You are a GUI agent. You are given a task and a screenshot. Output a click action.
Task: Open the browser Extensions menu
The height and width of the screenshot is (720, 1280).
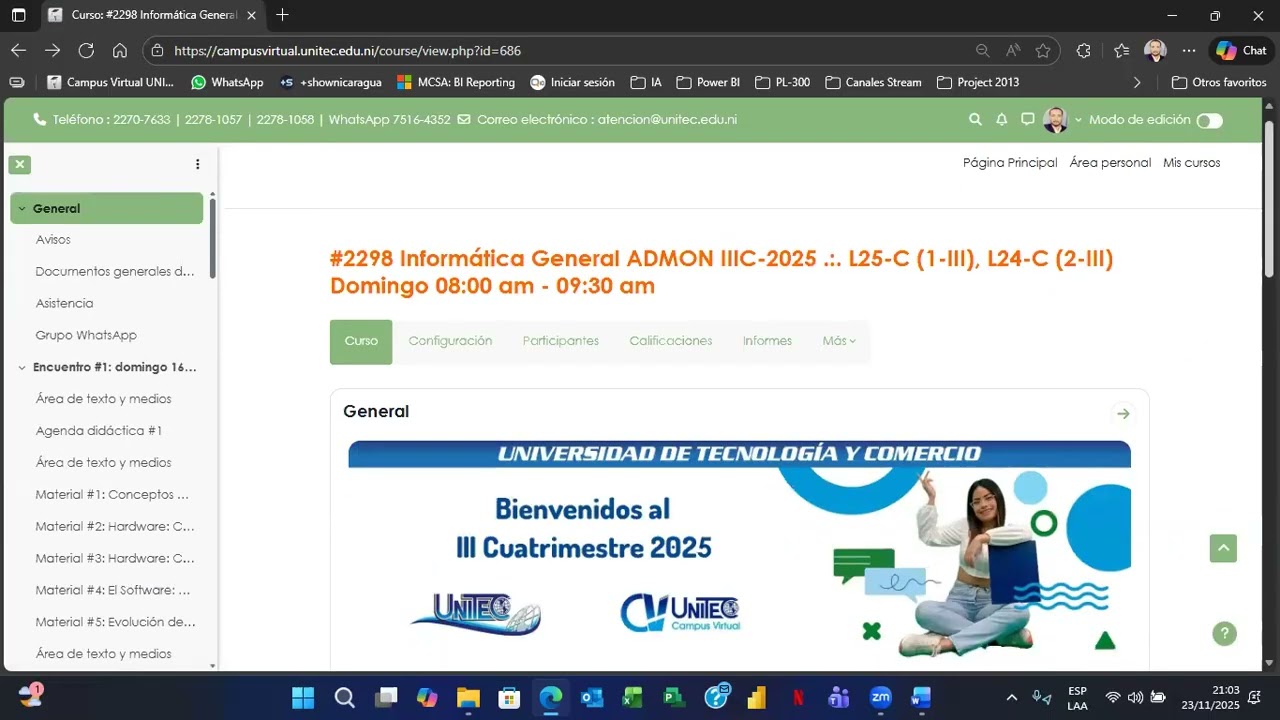pyautogui.click(x=1083, y=50)
